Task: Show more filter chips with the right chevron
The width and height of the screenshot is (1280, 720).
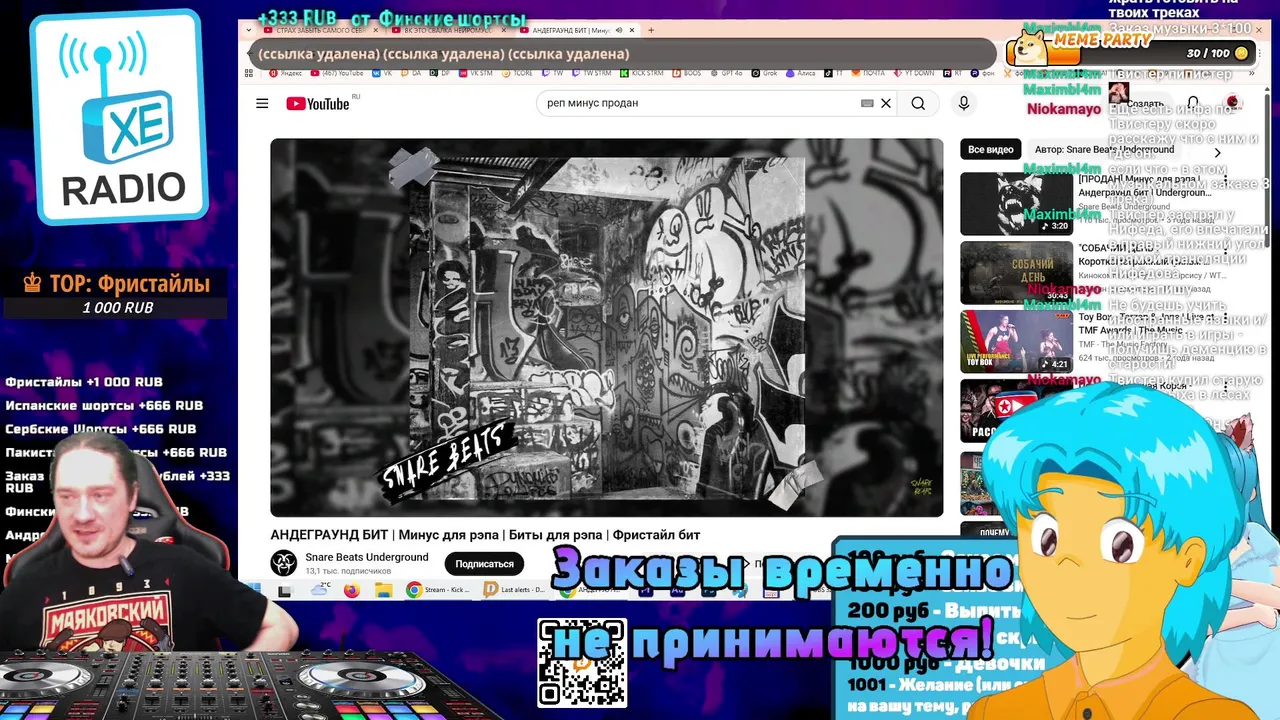Action: coord(1217,152)
